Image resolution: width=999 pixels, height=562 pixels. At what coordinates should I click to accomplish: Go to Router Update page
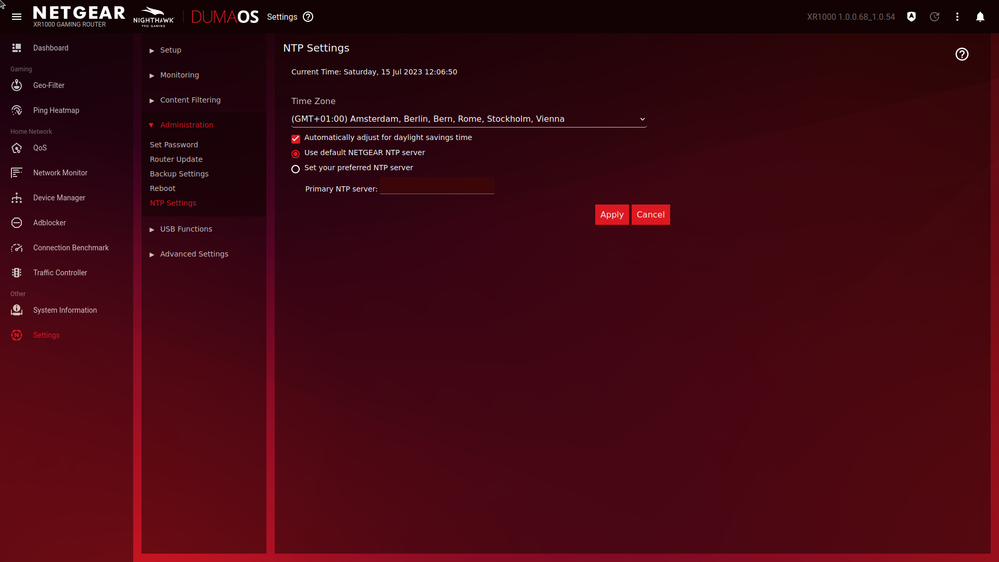pos(176,159)
